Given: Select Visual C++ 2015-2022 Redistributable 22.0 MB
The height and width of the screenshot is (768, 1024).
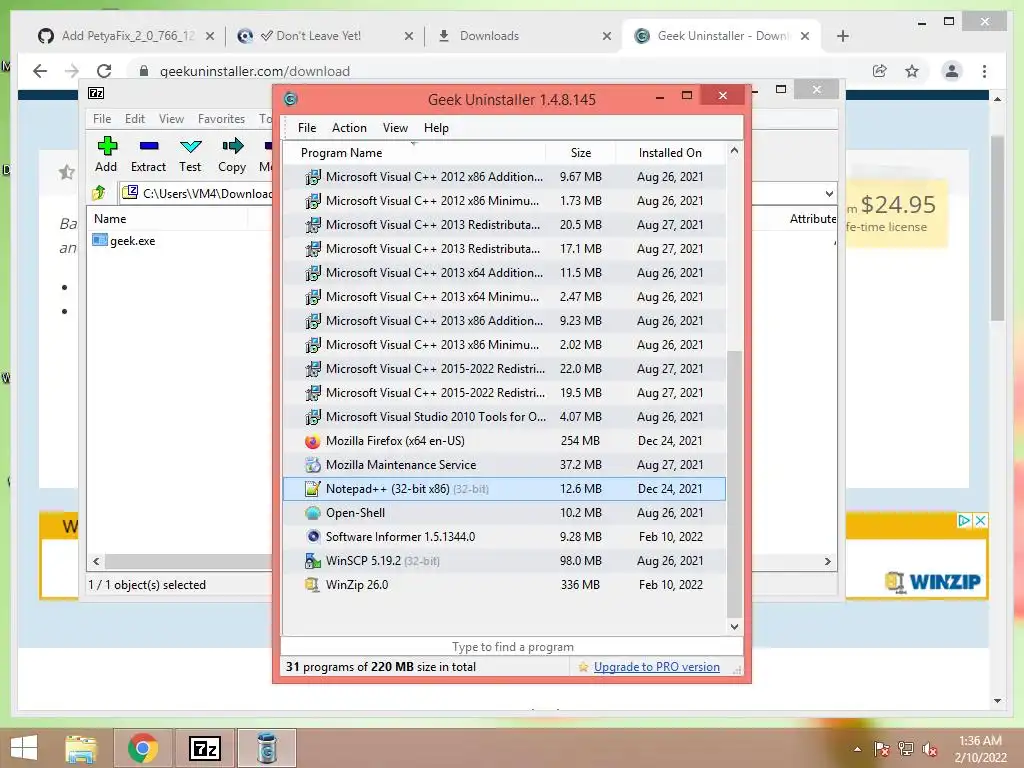Looking at the screenshot, I should tap(504, 369).
